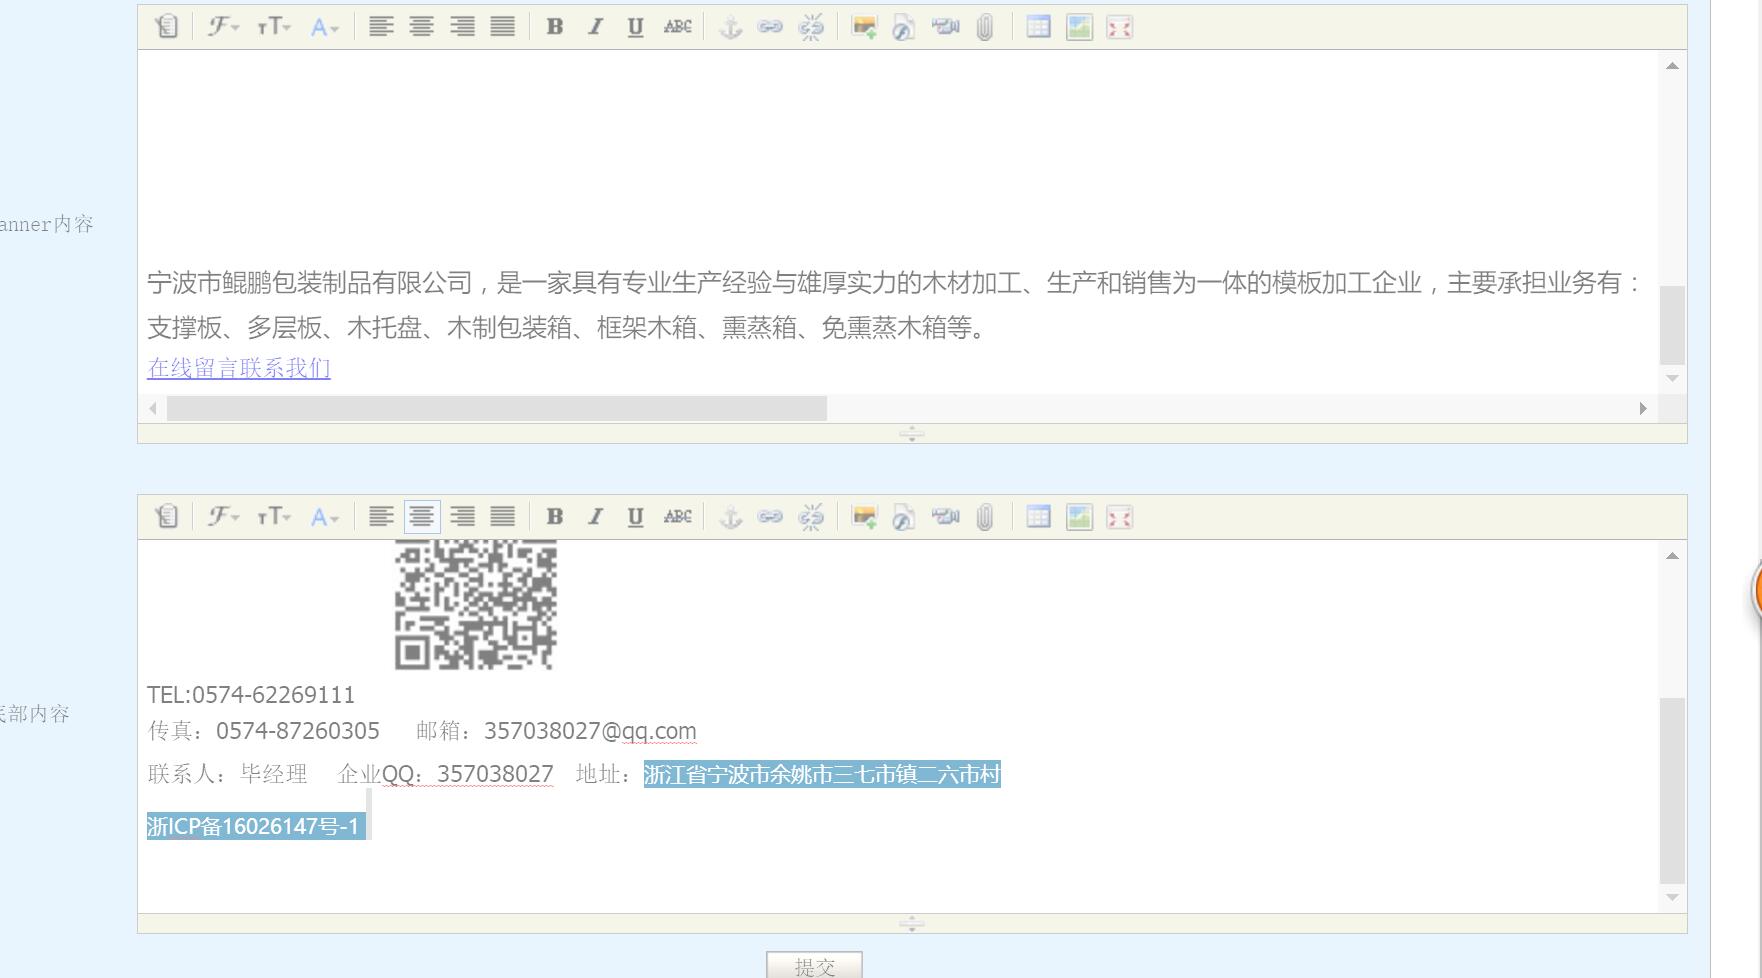Viewport: 1762px width, 978px height.
Task: Click upper editor vertical scrollbar thumb
Action: pos(1672,325)
